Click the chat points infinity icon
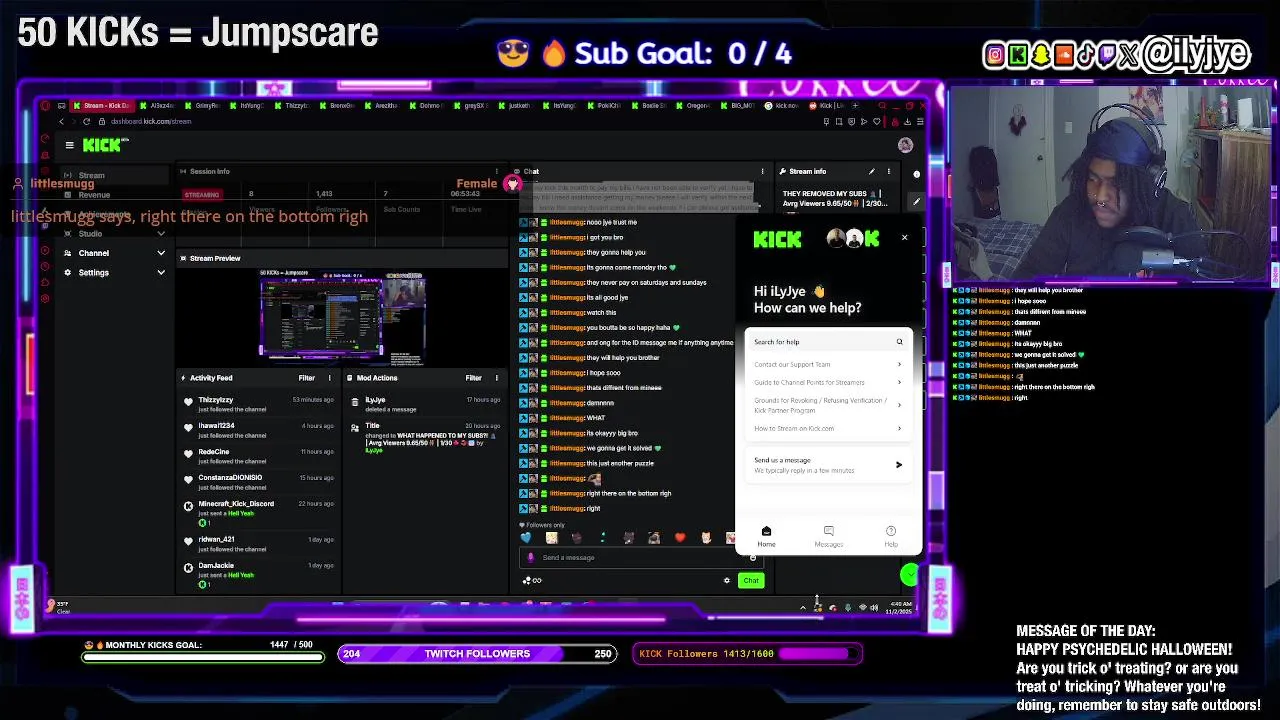 pos(532,580)
